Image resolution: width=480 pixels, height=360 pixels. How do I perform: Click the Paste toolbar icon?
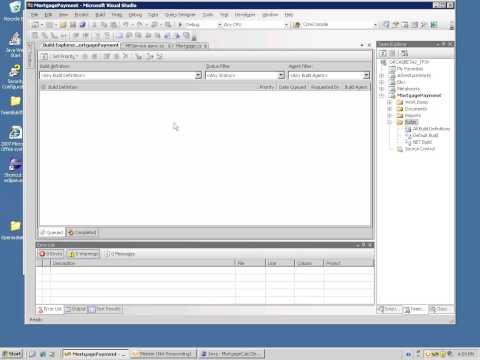(114, 25)
